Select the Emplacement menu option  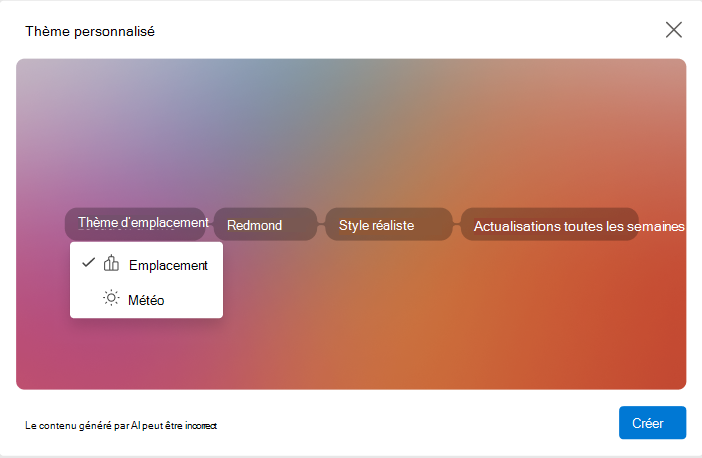pyautogui.click(x=146, y=265)
